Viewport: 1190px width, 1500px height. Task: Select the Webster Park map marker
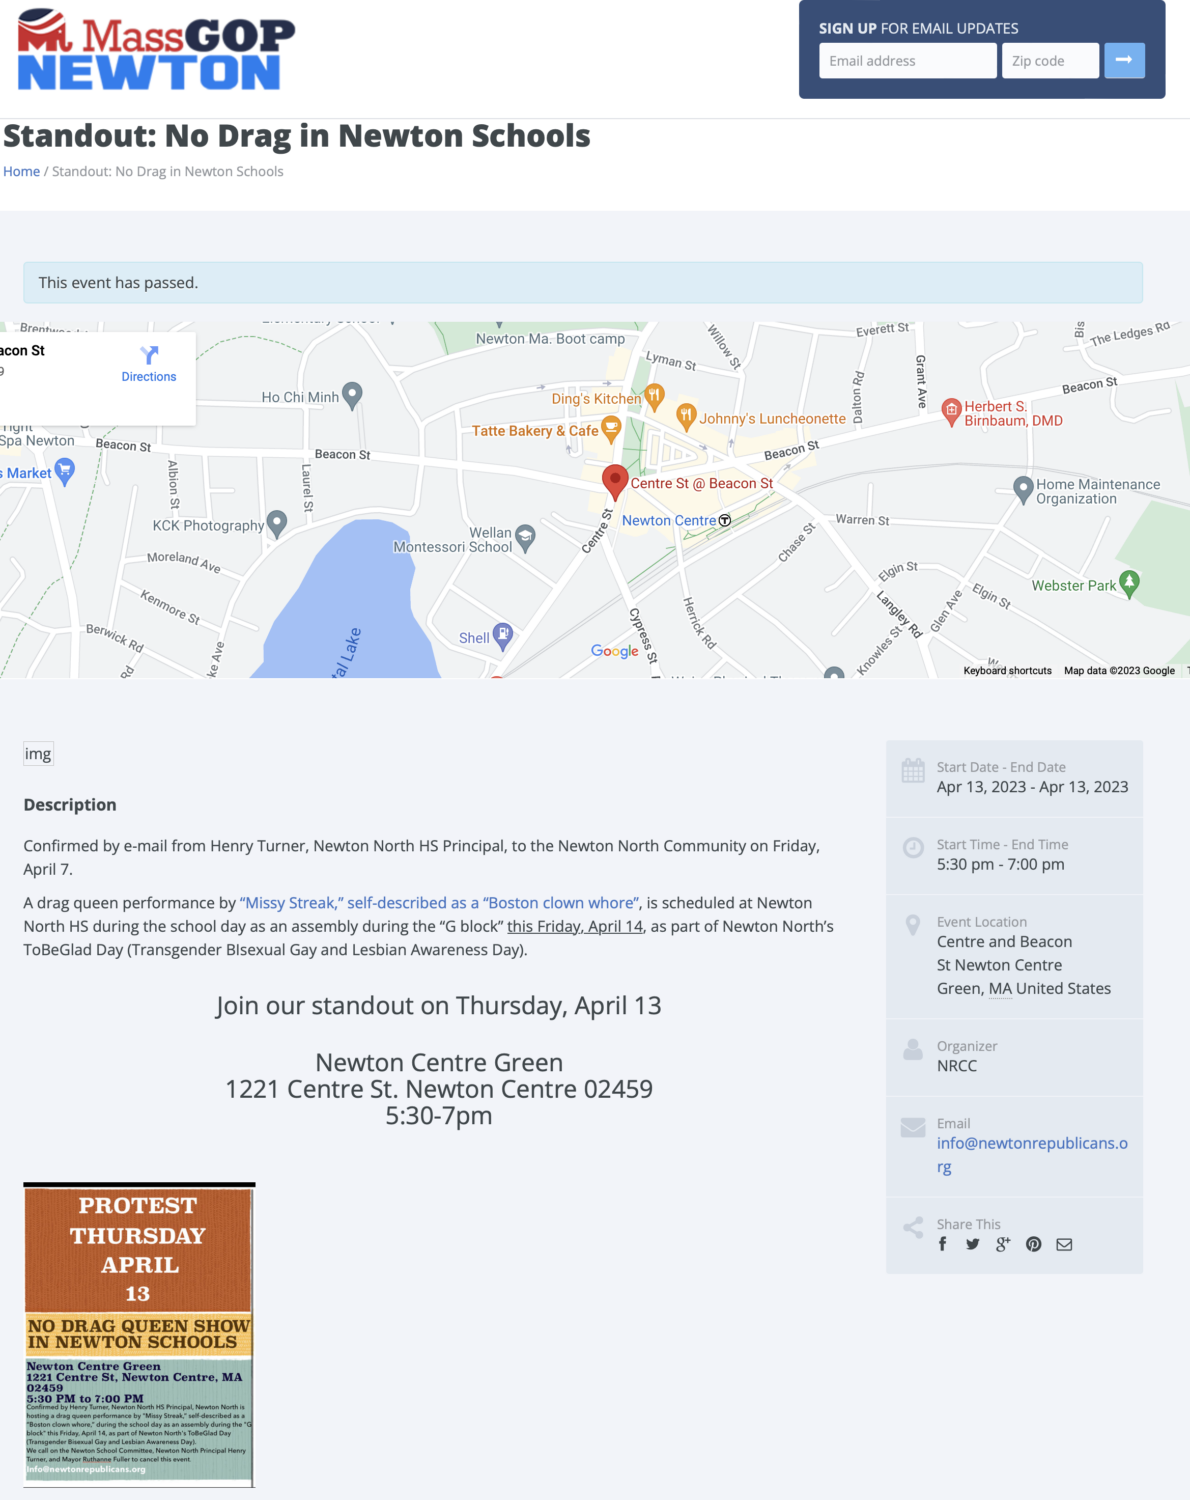click(x=1129, y=583)
